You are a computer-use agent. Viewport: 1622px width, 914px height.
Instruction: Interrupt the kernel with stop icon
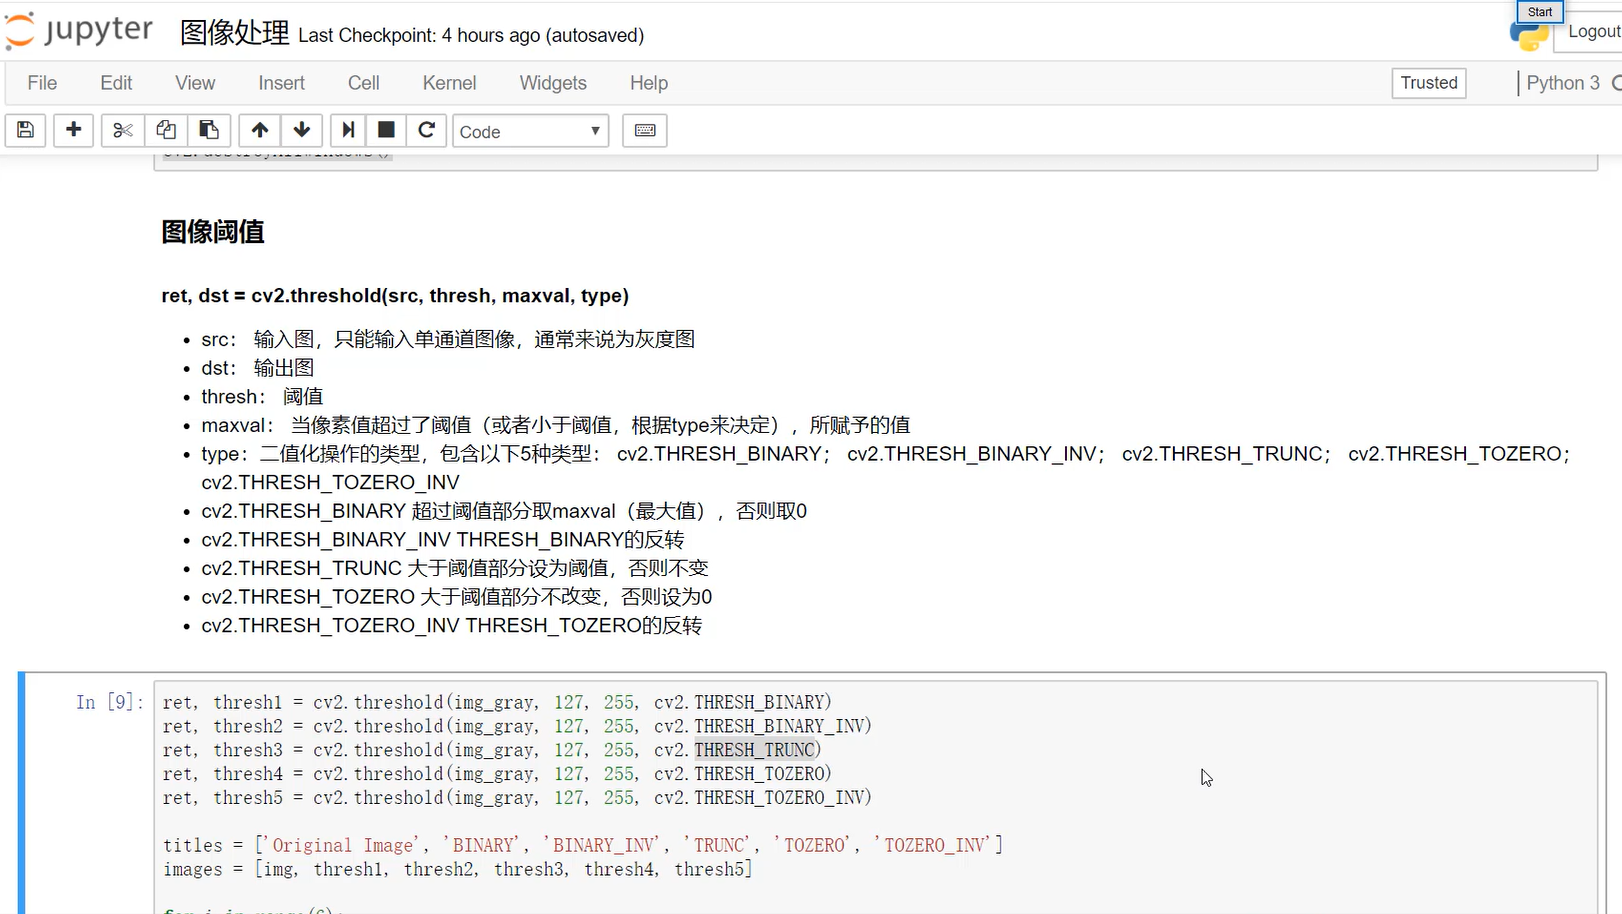[386, 131]
